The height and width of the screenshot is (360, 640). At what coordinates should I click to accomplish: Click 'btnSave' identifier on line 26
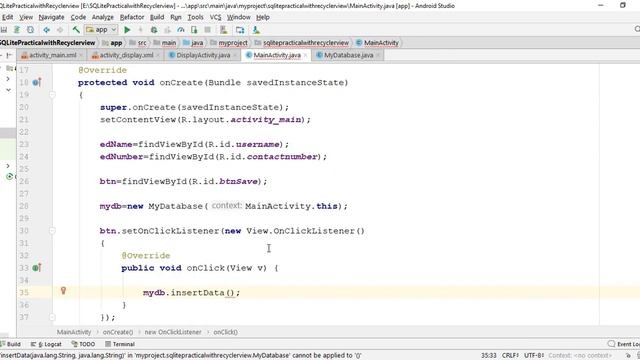pos(238,181)
